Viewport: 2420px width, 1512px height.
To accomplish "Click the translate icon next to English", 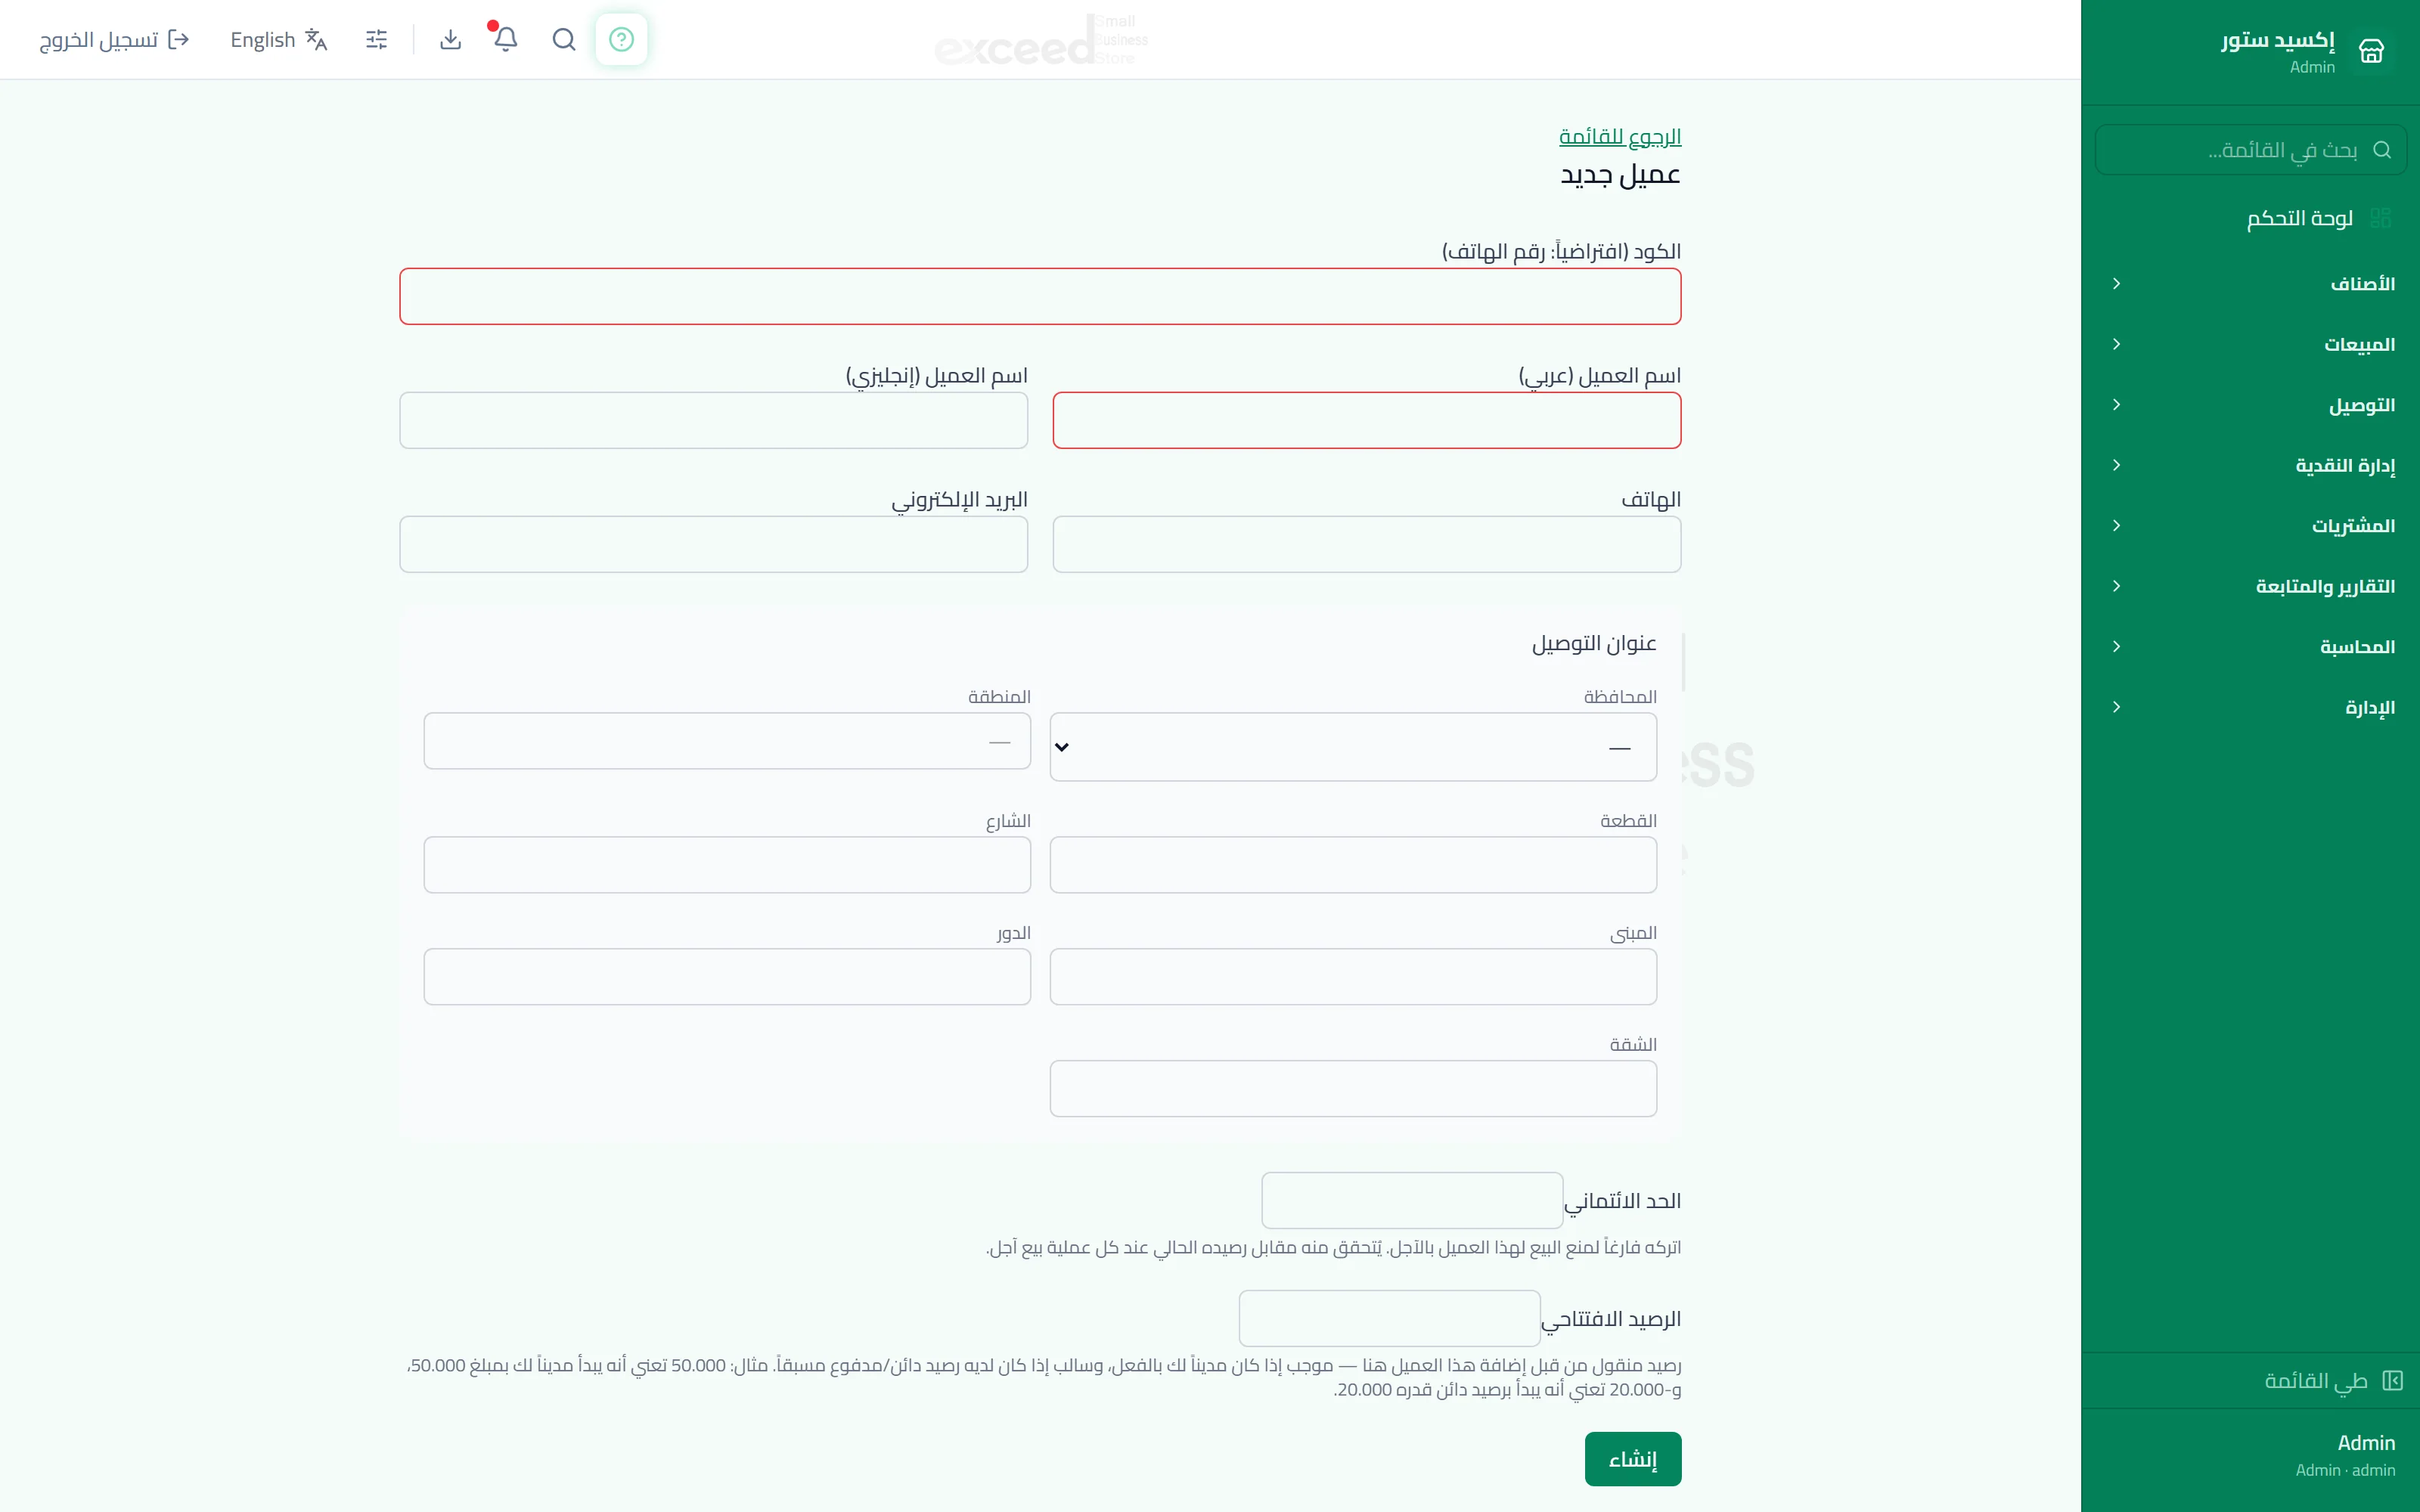I will (316, 39).
